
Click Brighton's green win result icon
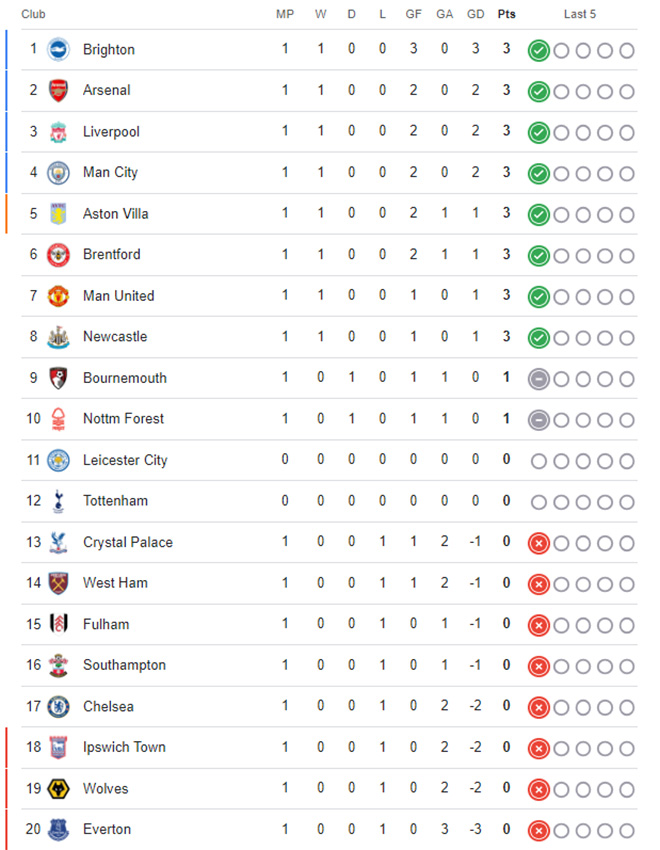point(539,51)
